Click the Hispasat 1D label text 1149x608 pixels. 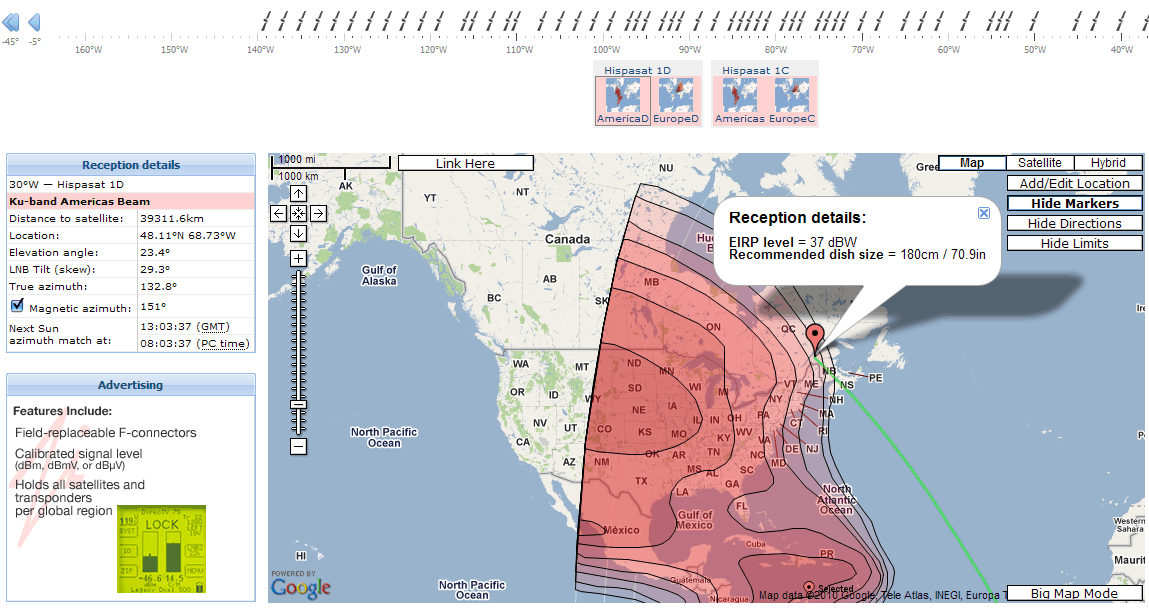click(x=637, y=70)
